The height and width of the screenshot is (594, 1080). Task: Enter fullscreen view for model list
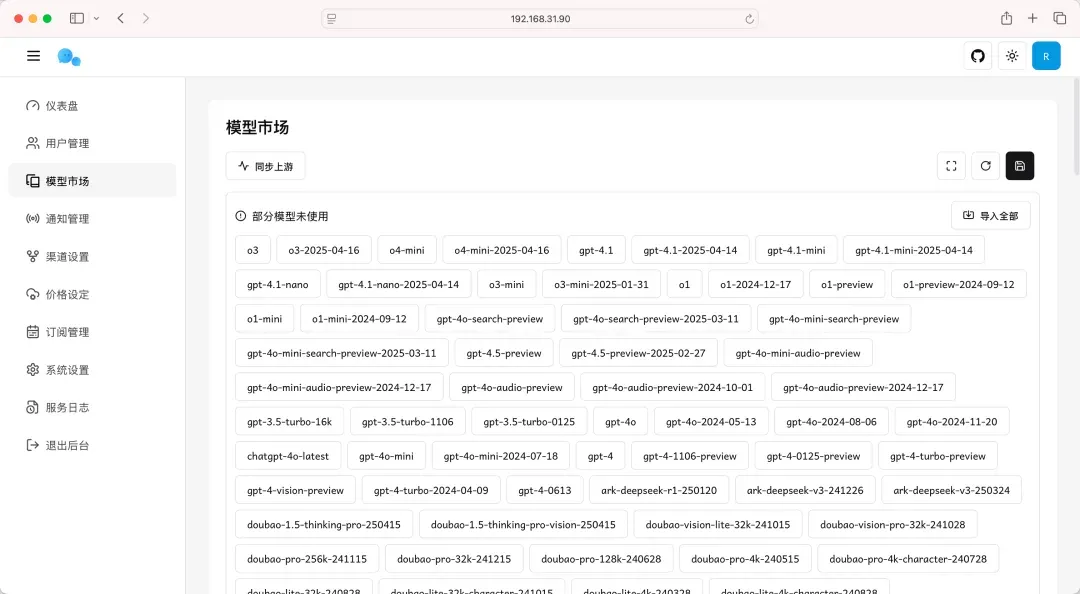[x=951, y=166]
